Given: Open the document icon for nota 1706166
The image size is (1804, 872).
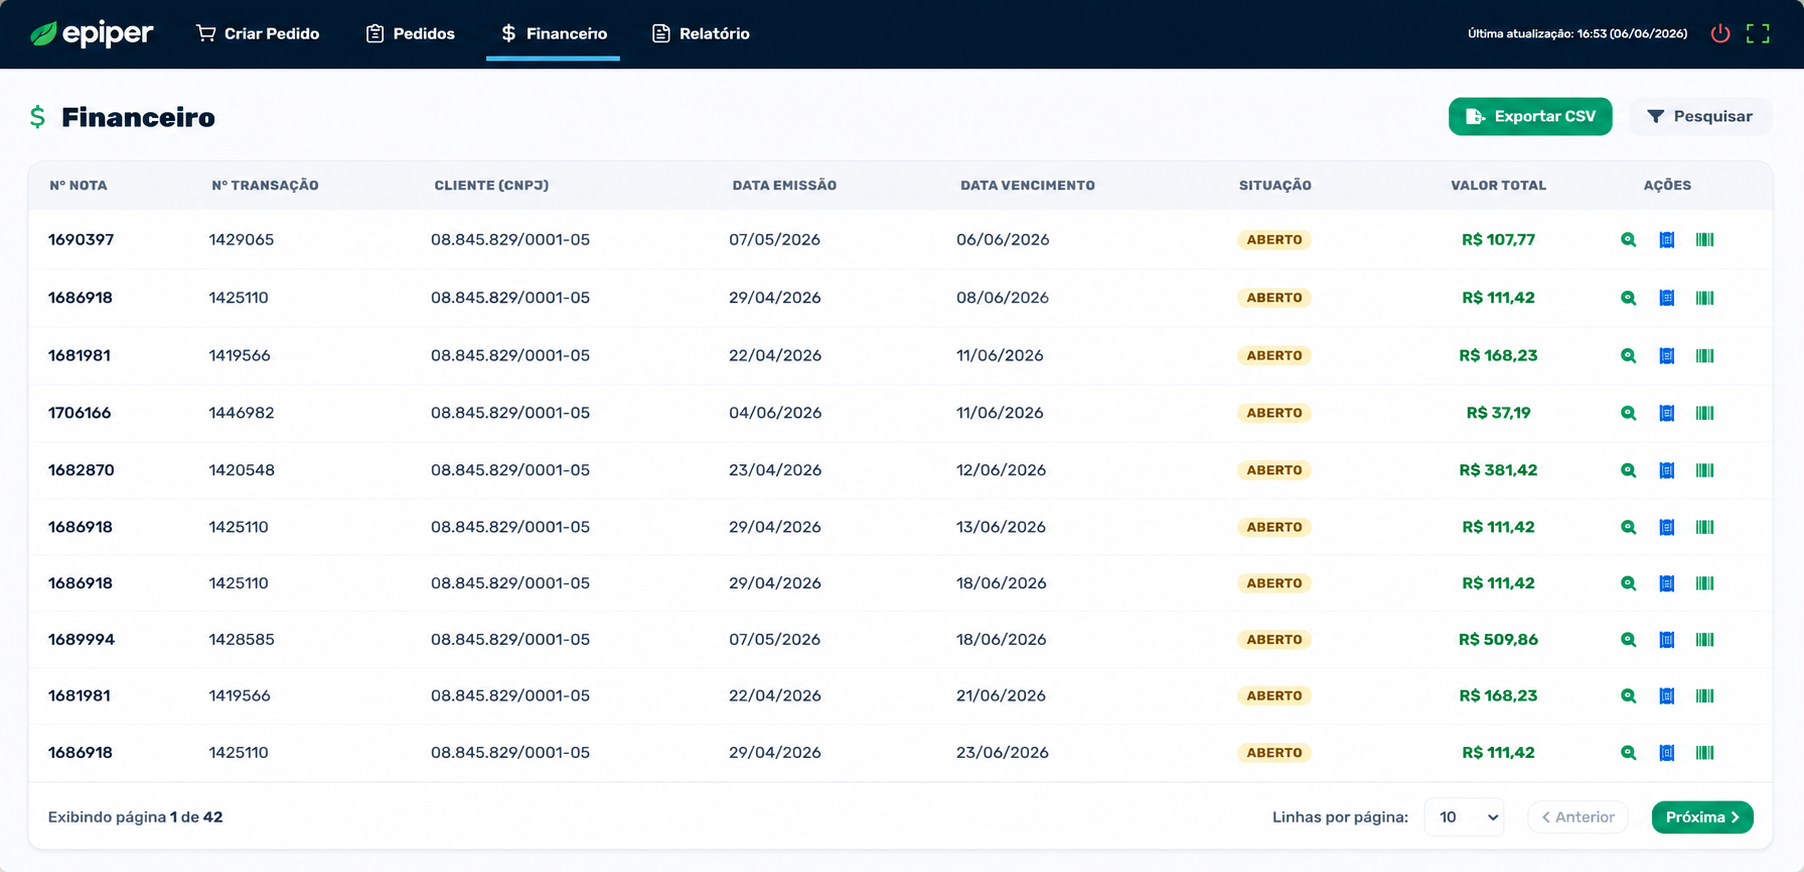Looking at the screenshot, I should pos(1667,413).
